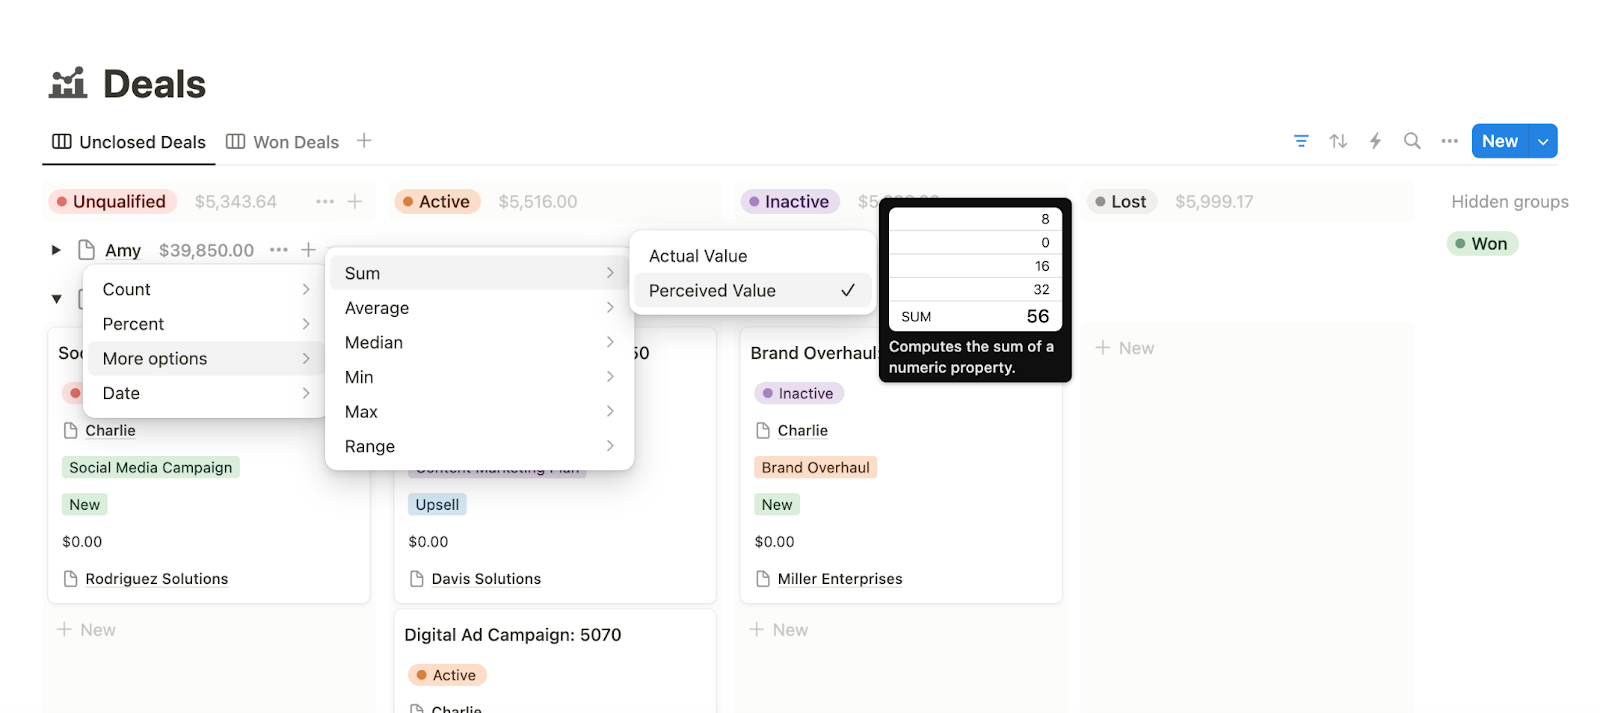The height and width of the screenshot is (713, 1600).
Task: Expand the Range submenu
Action: (479, 446)
